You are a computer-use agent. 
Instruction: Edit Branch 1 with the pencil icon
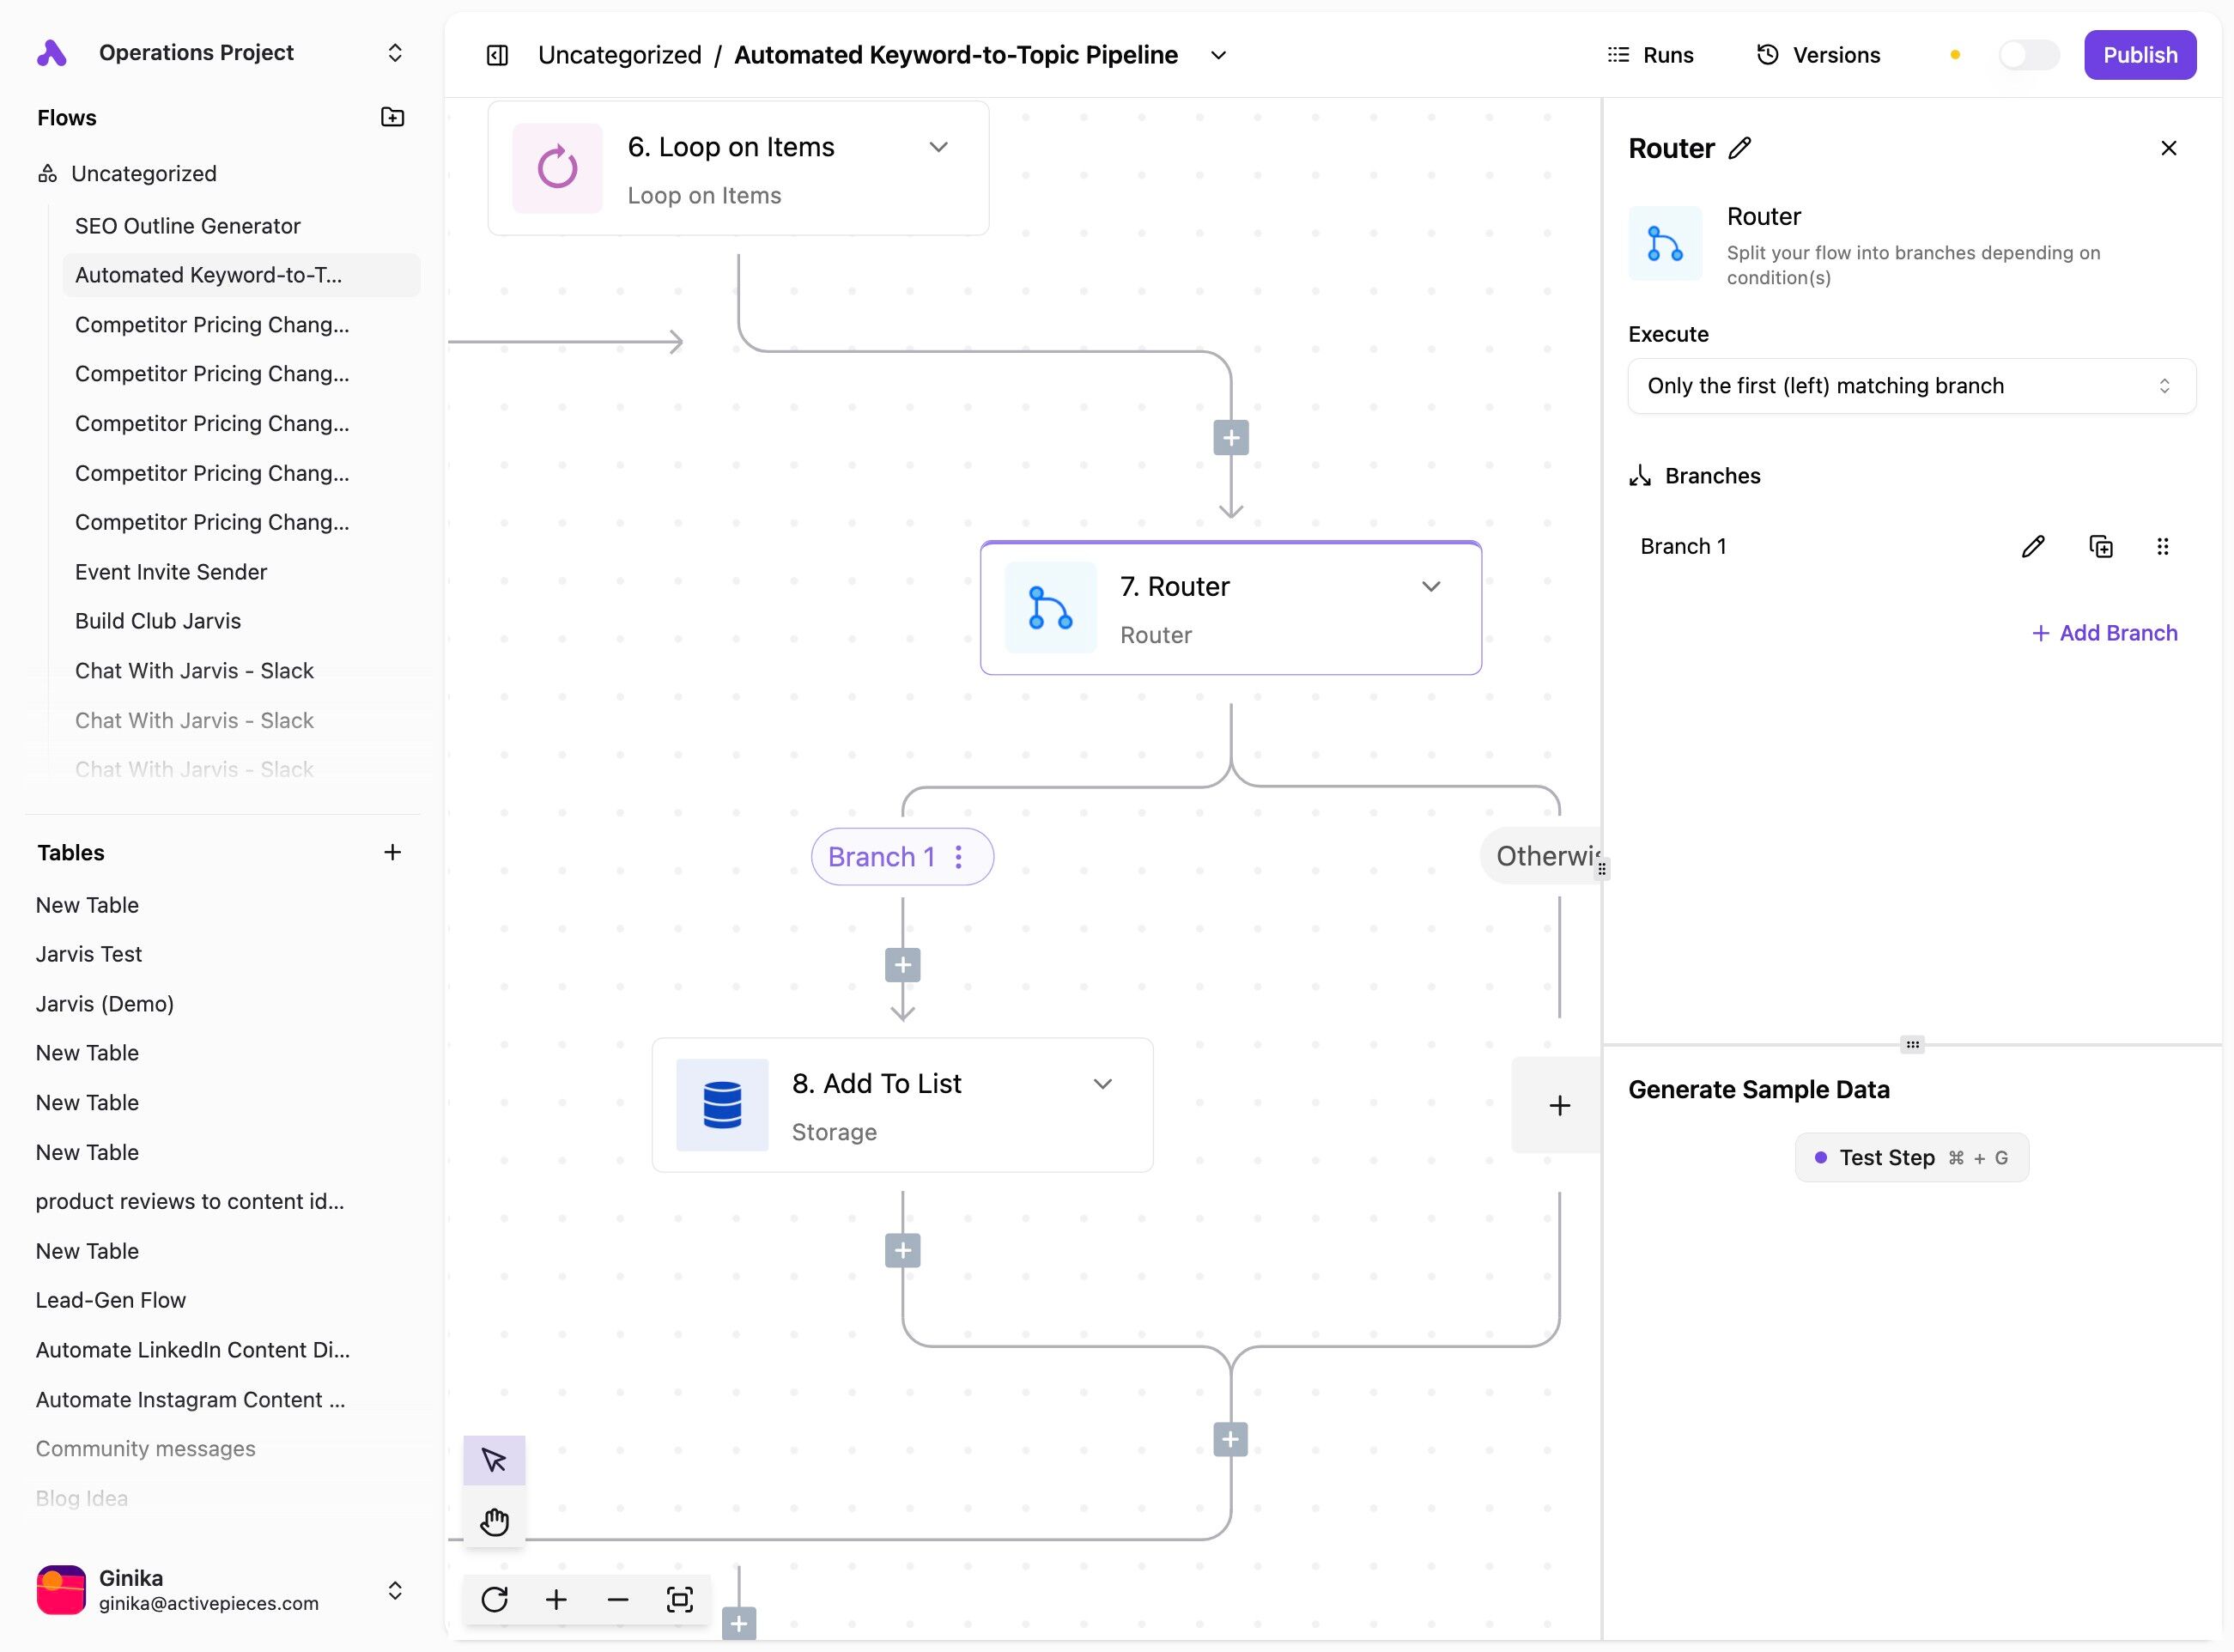click(2033, 546)
